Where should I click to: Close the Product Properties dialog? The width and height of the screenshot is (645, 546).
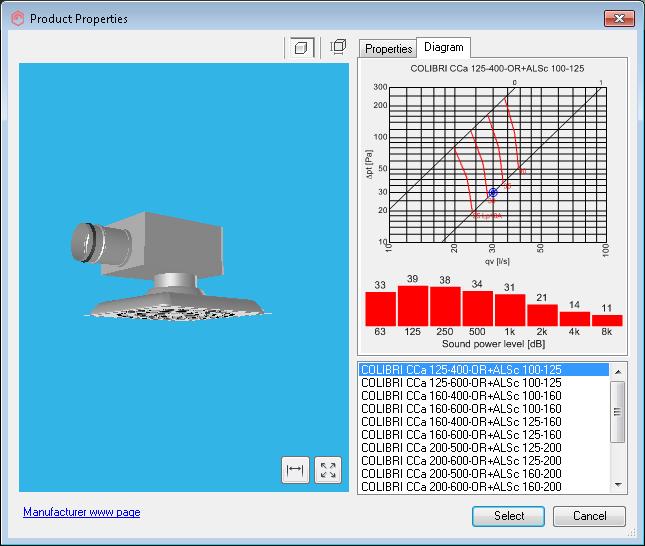(x=619, y=18)
